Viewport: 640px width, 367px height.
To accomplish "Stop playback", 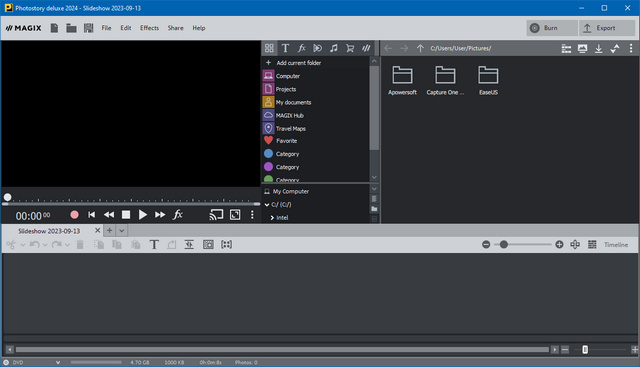I will pos(126,215).
